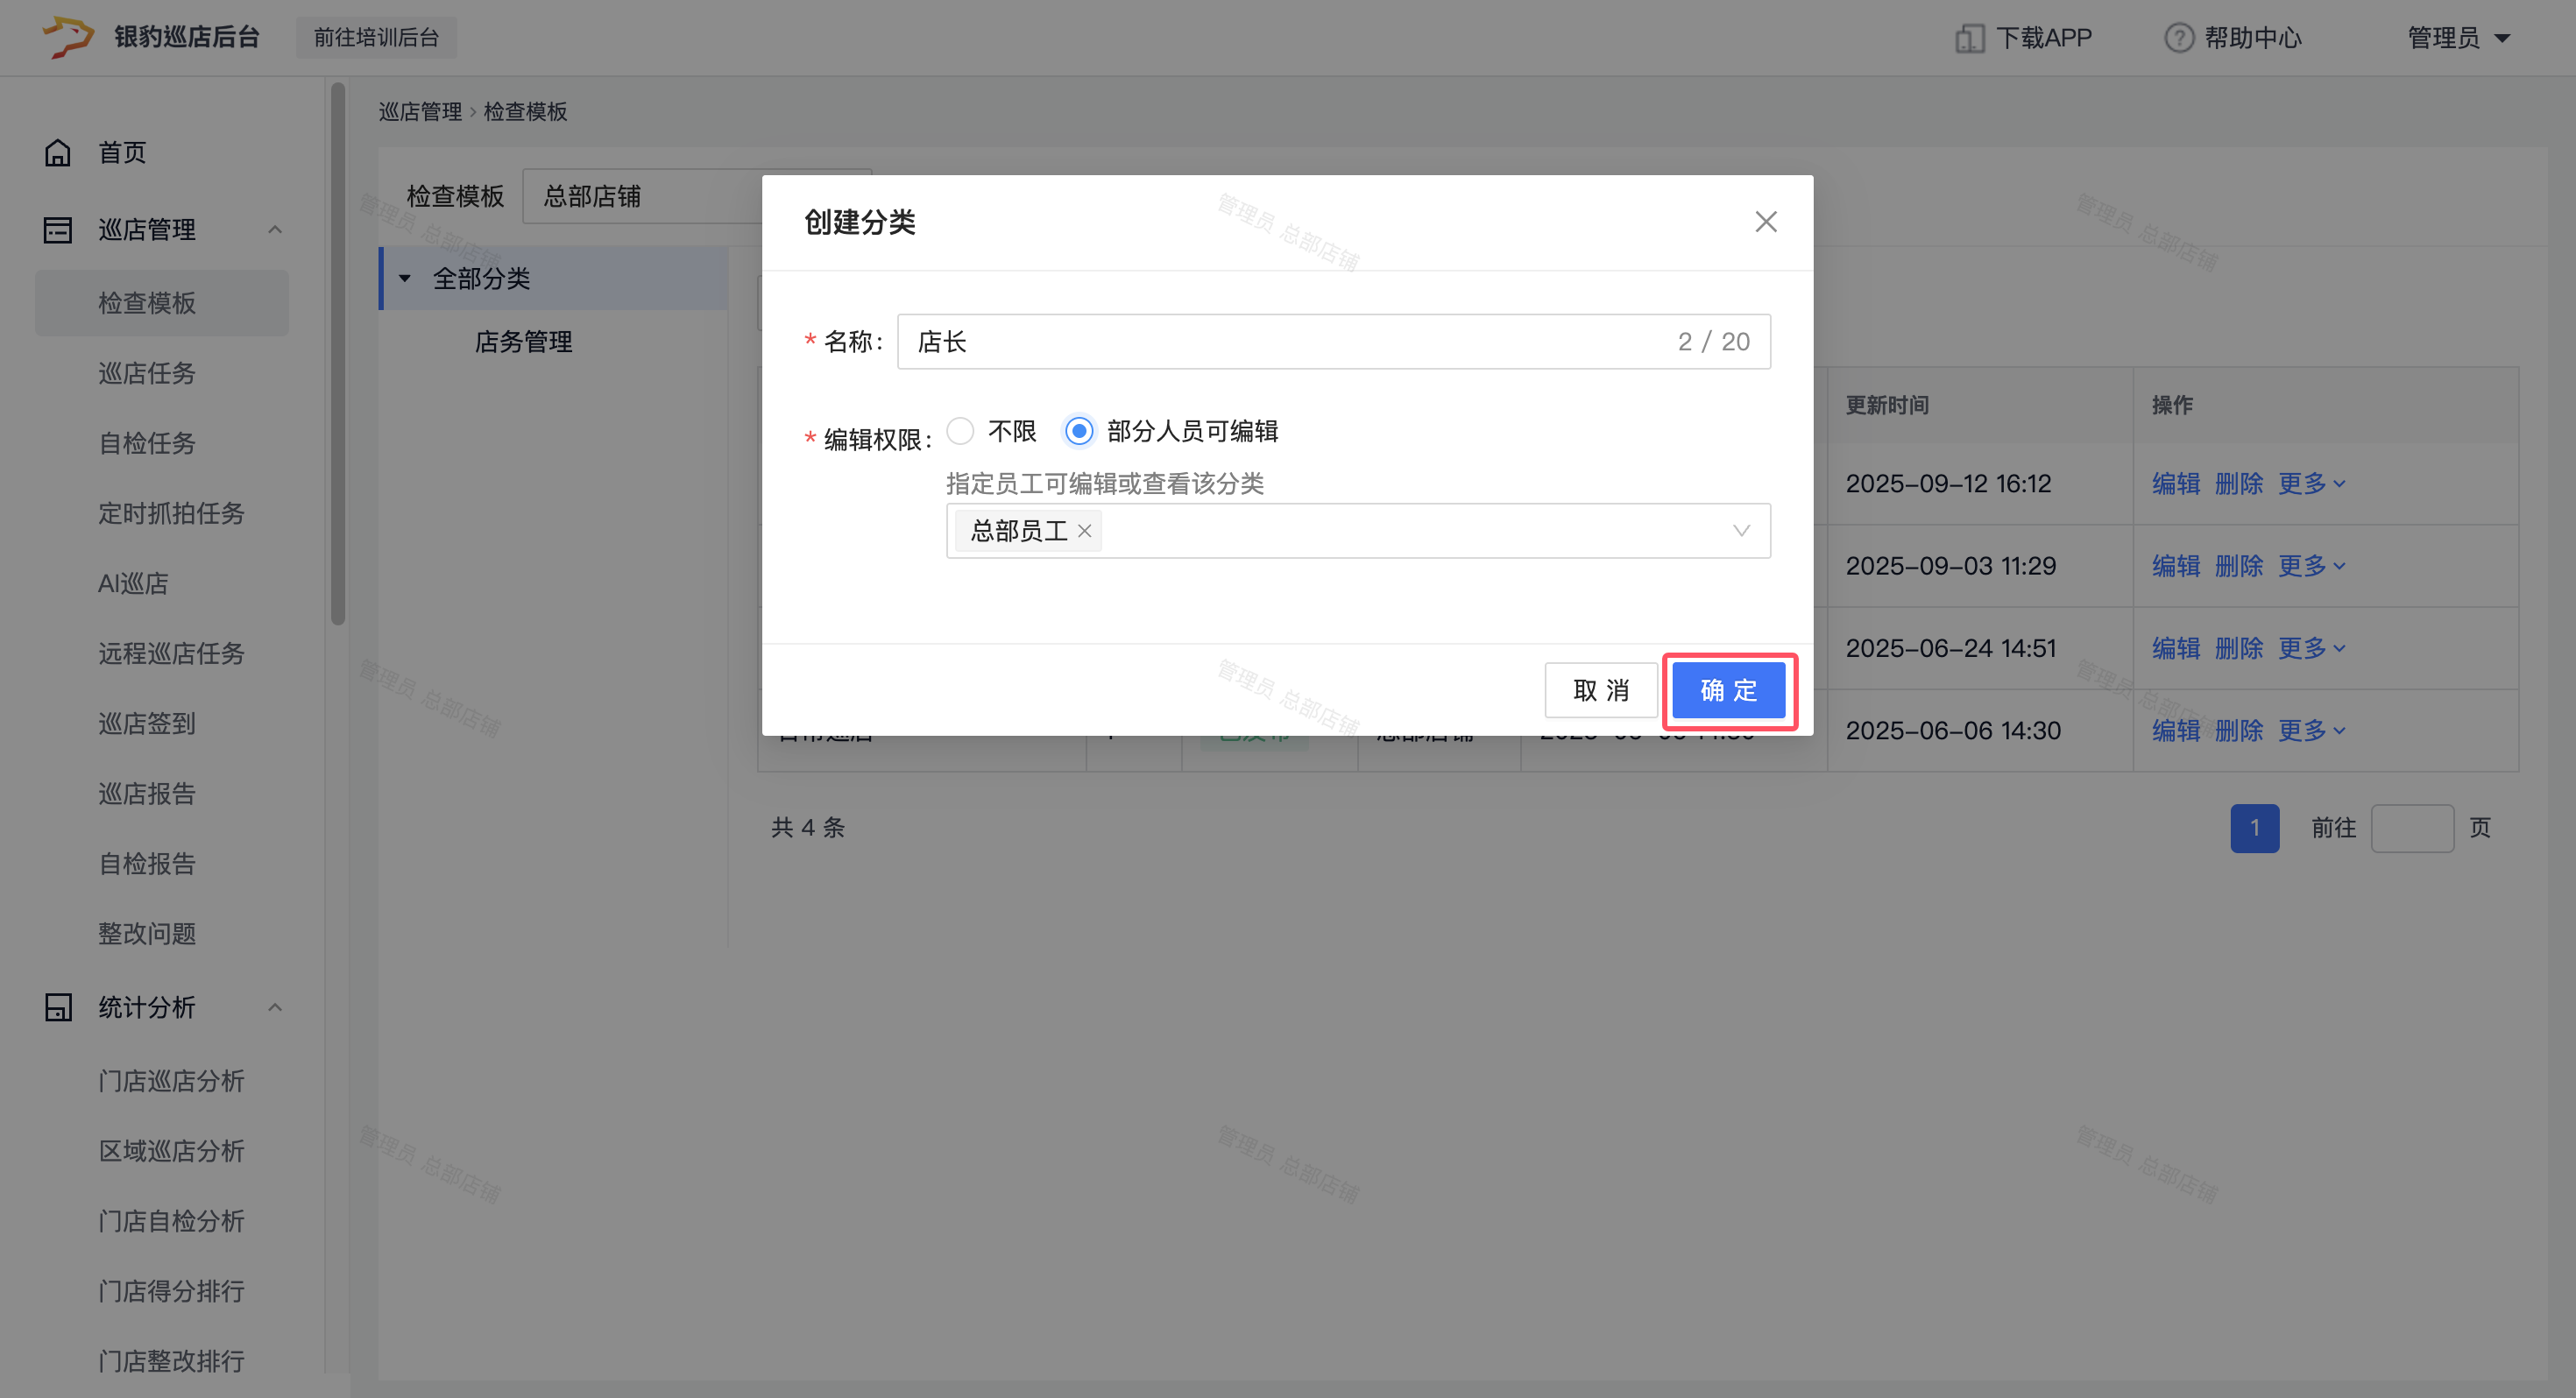2576x1398 pixels.
Task: Click the 帮助中心 question mark icon
Action: pyautogui.click(x=2178, y=38)
